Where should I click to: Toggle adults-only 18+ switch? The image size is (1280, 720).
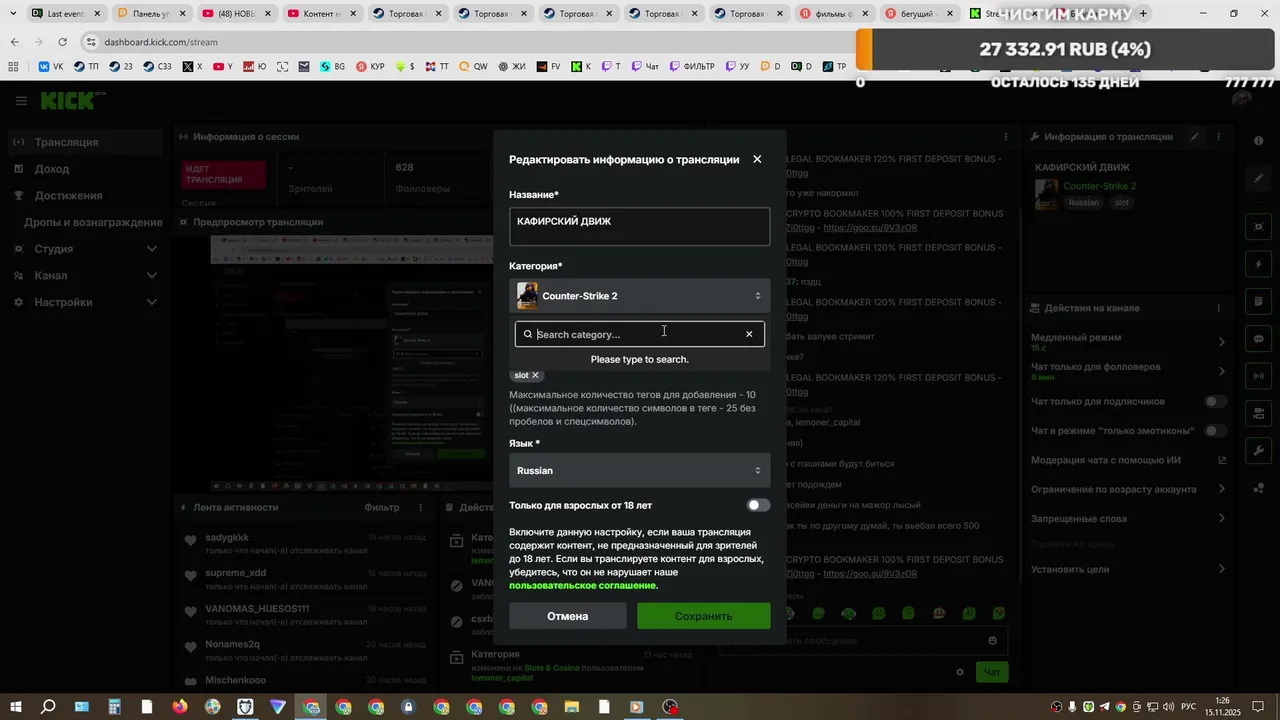point(758,505)
